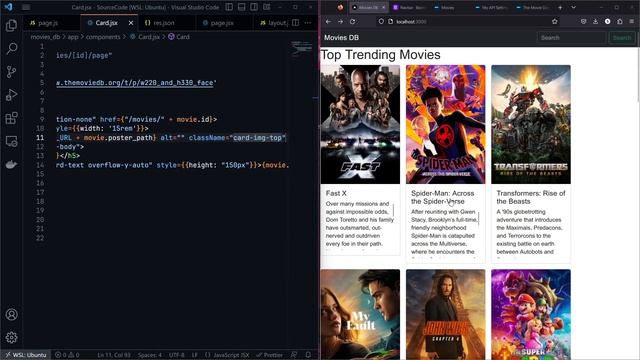Open the VS Code hamburger application menu
Viewport: 640px width, 360px height.
coord(26,7)
